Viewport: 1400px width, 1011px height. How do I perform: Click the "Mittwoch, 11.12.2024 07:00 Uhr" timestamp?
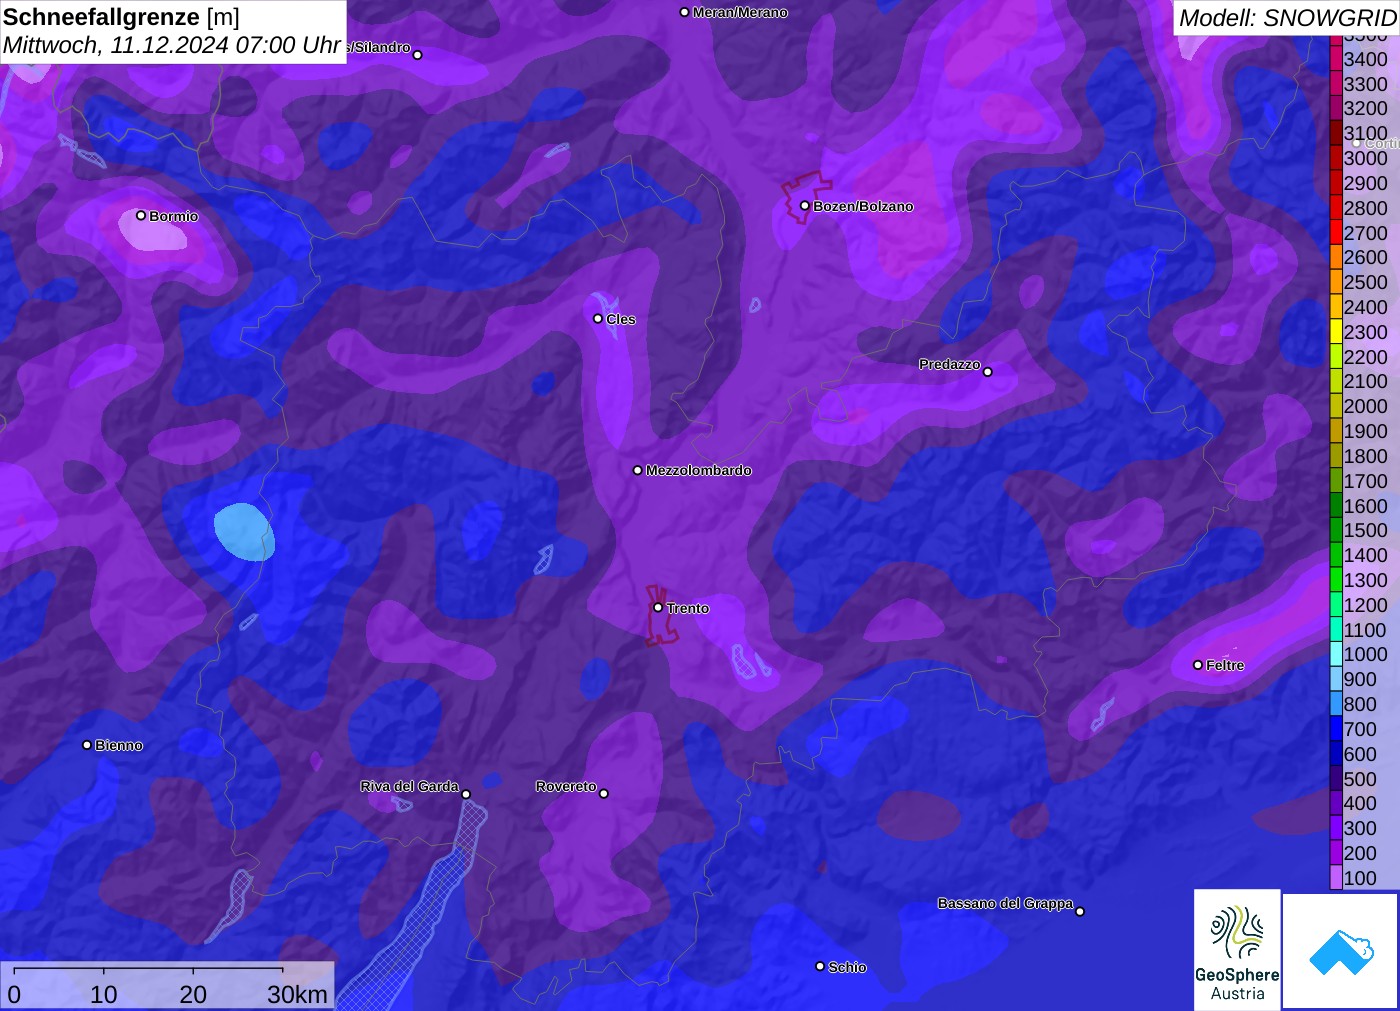pos(172,45)
